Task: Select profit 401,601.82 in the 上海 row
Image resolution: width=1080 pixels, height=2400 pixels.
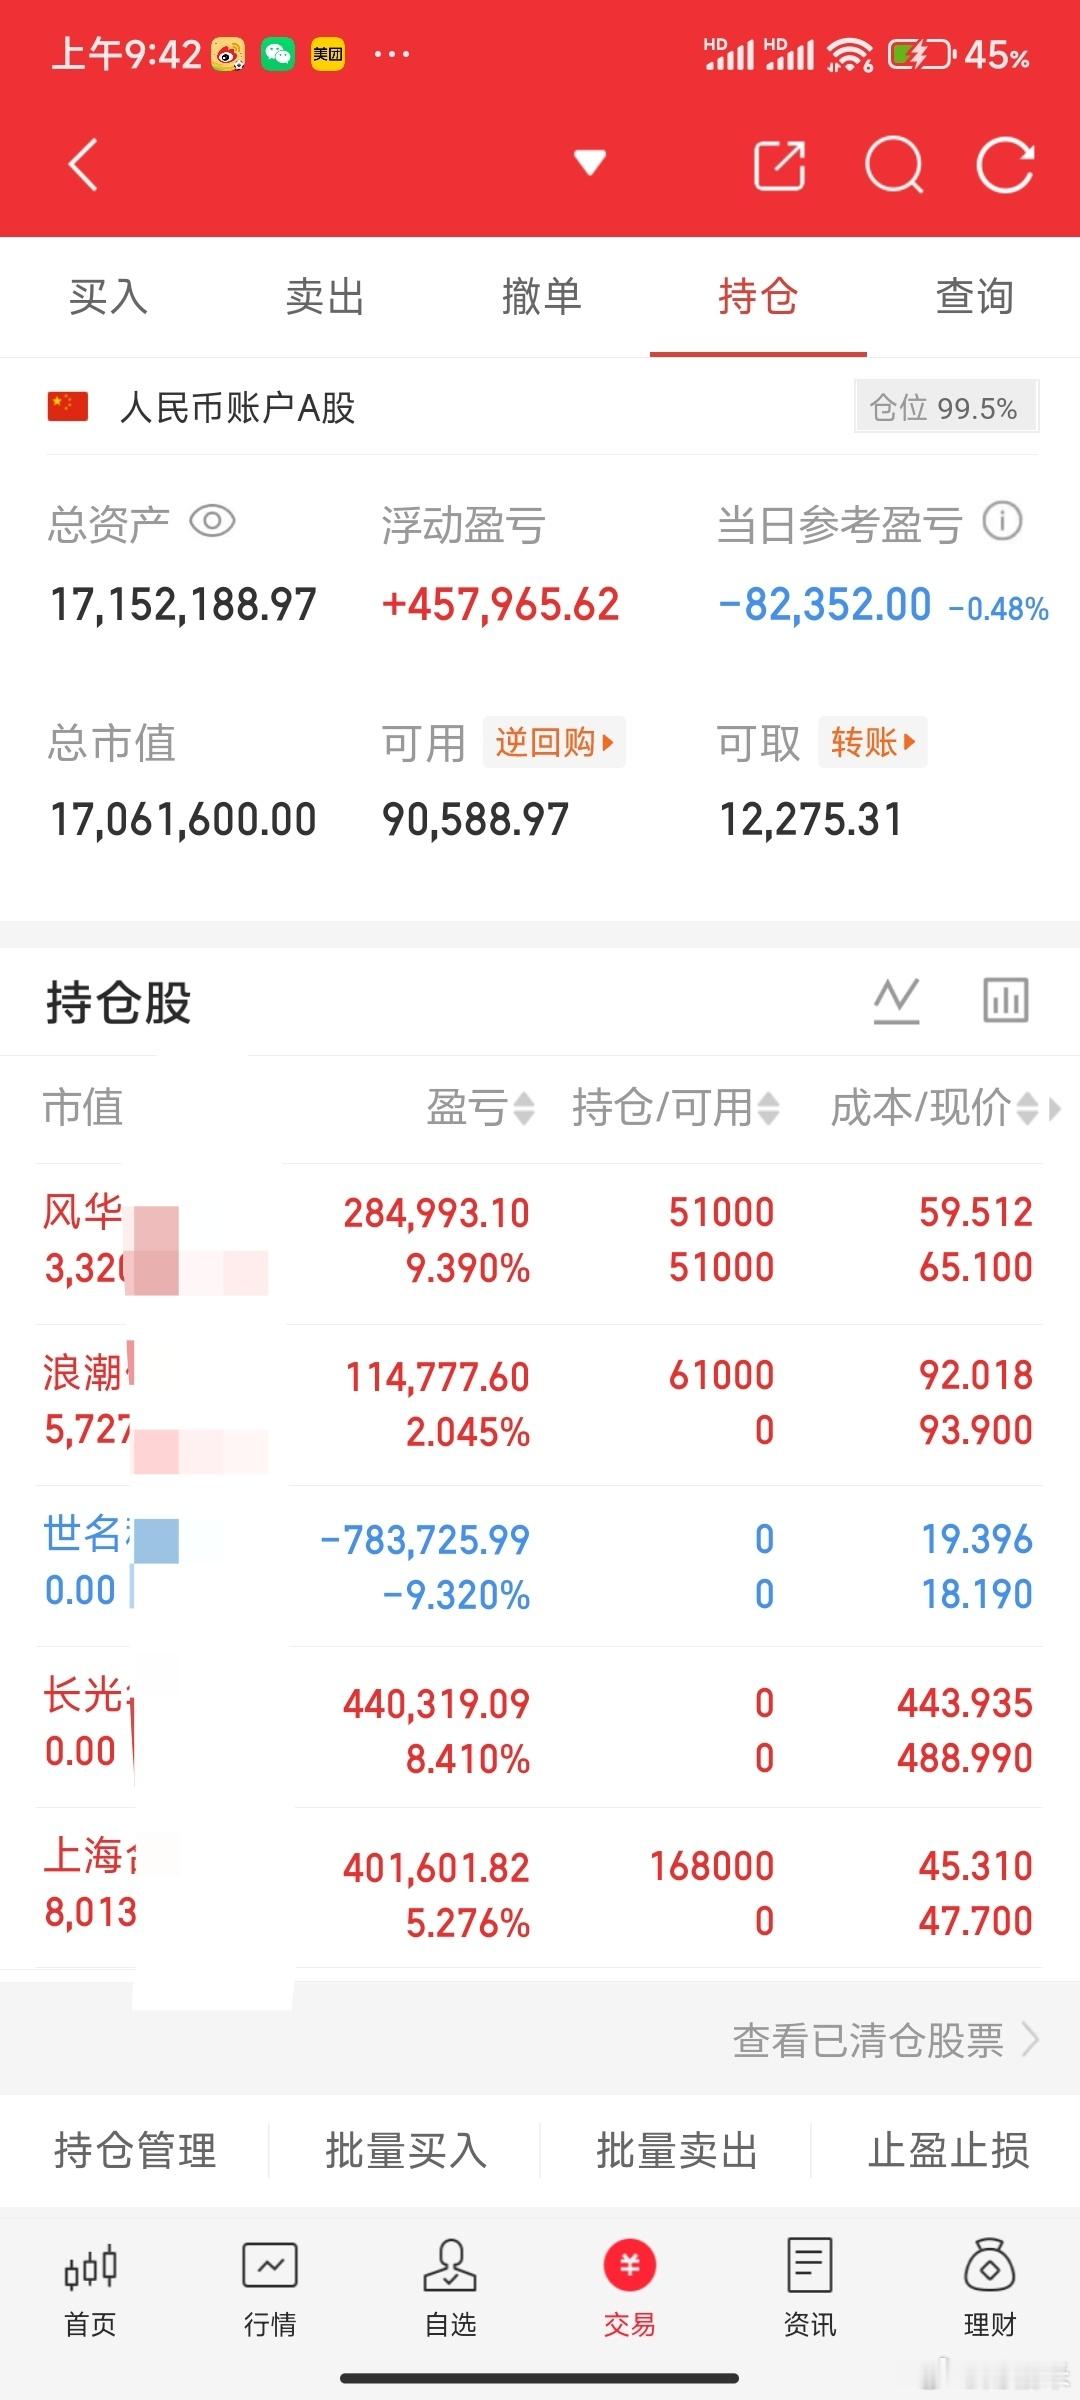Action: (436, 1868)
